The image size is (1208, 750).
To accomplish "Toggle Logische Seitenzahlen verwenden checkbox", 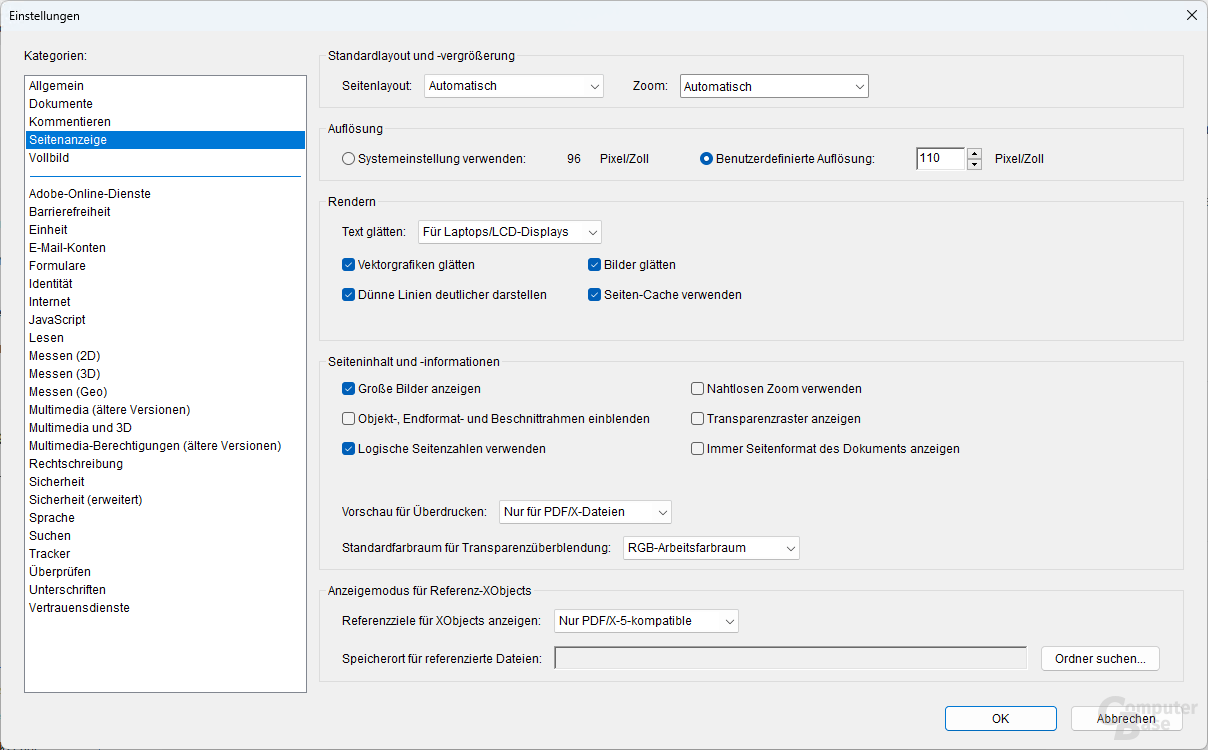I will pos(349,449).
